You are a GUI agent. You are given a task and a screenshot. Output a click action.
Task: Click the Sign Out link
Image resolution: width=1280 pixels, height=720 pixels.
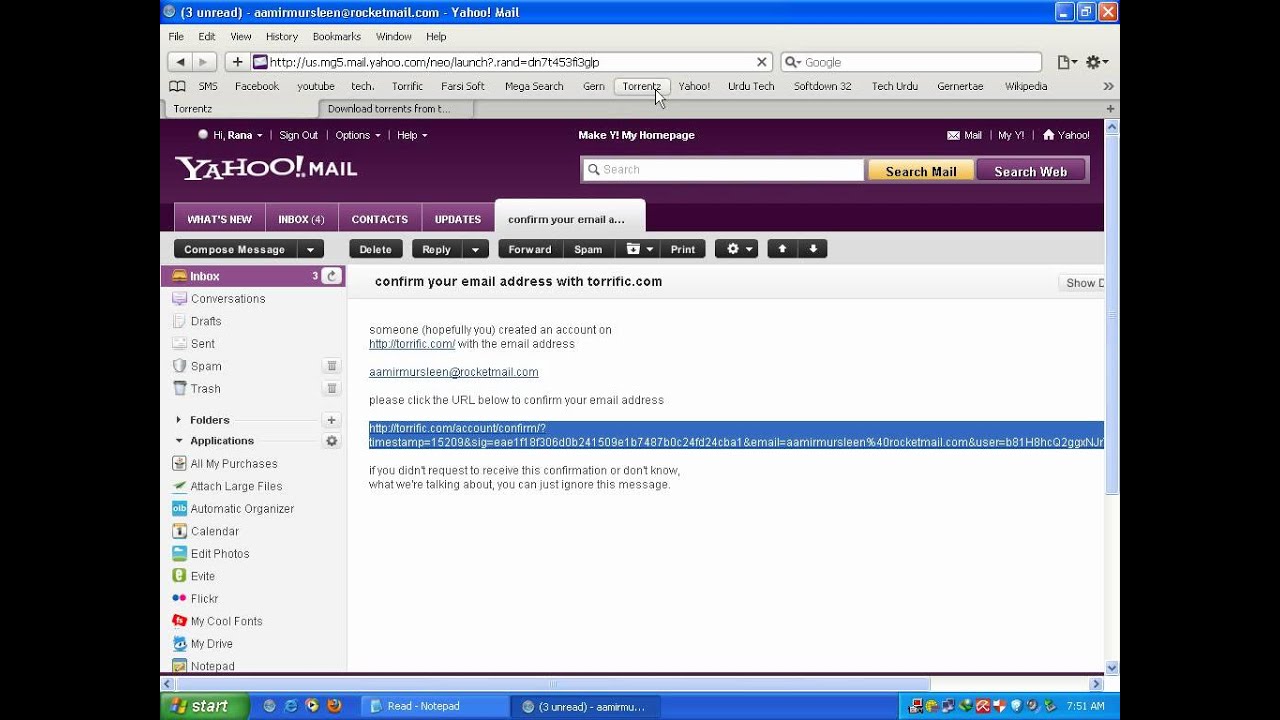click(298, 135)
